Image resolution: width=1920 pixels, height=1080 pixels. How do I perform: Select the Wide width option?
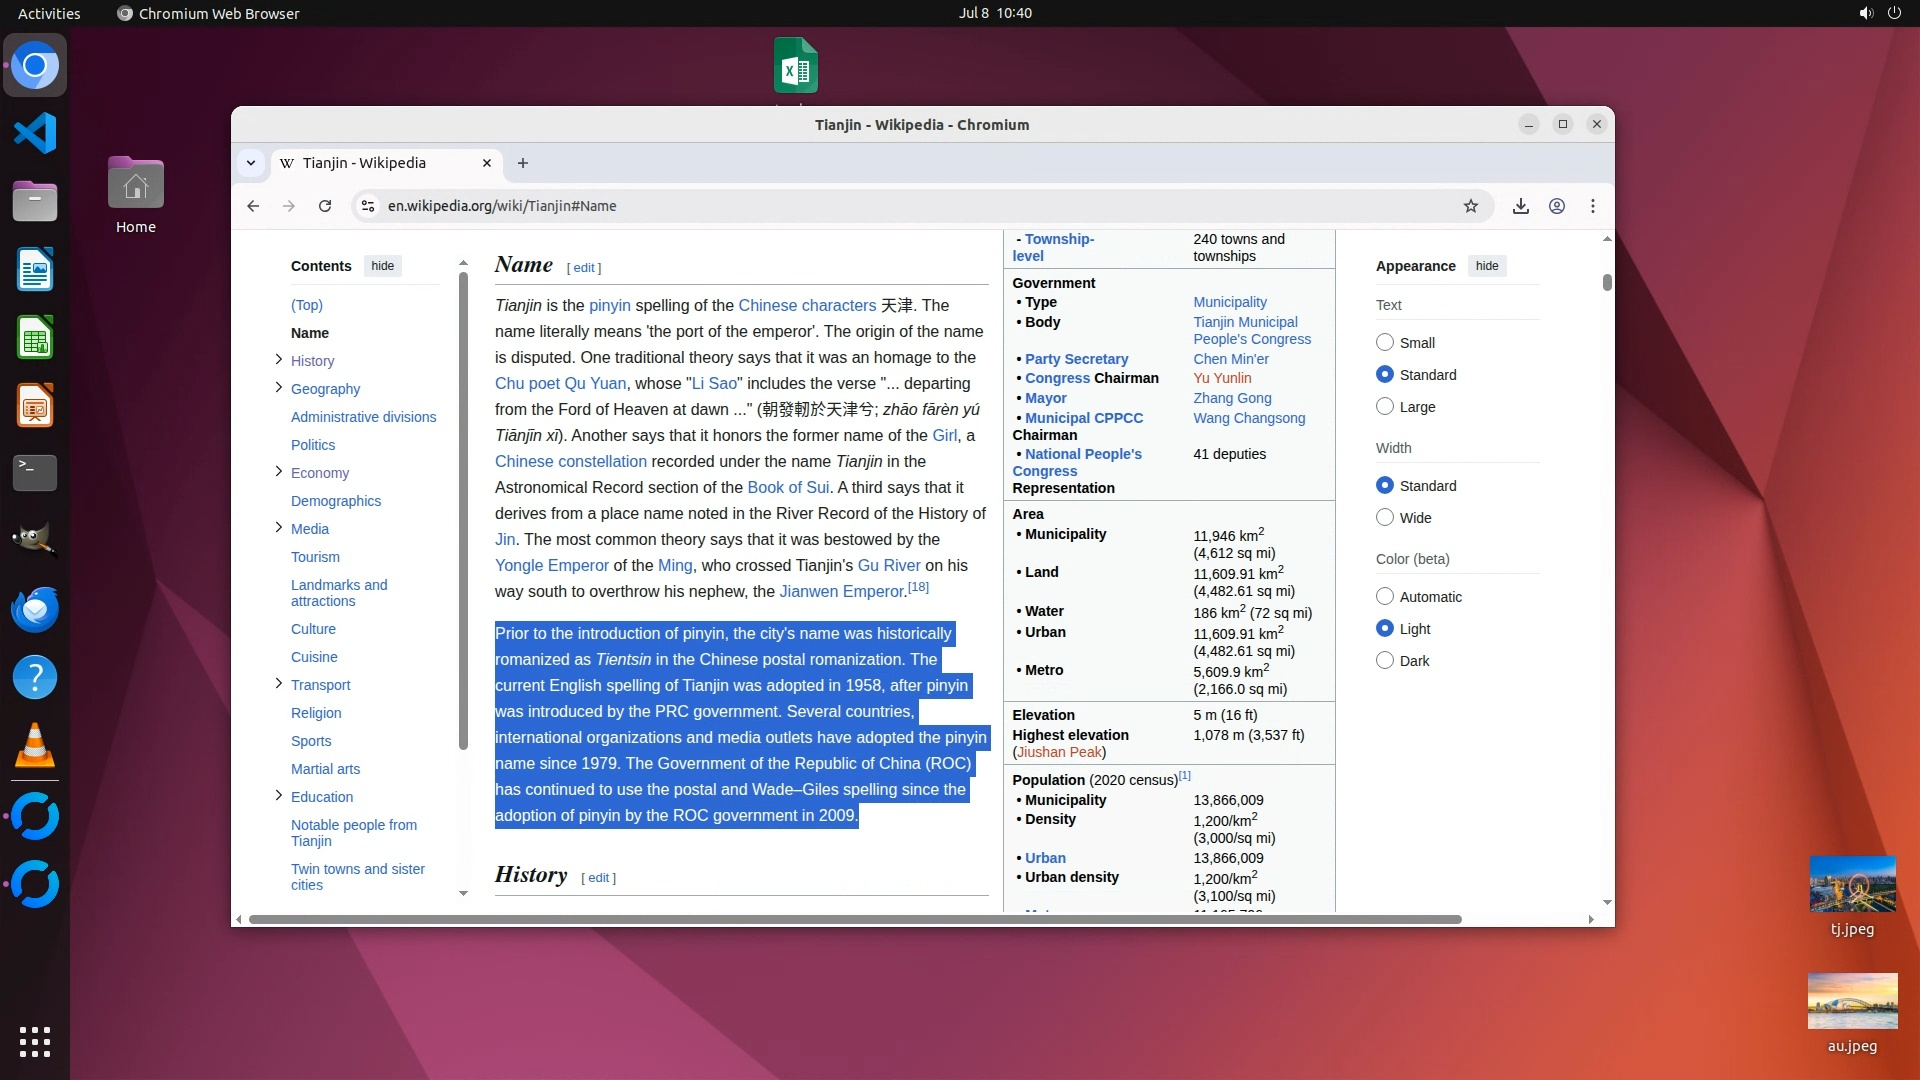(x=1385, y=518)
